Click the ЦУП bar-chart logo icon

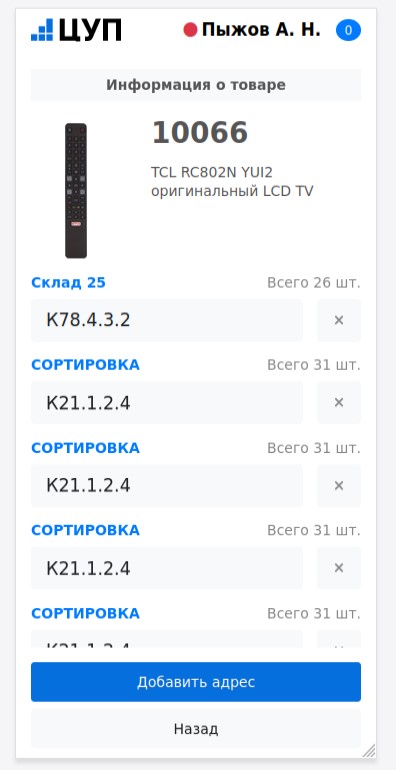[x=42, y=30]
